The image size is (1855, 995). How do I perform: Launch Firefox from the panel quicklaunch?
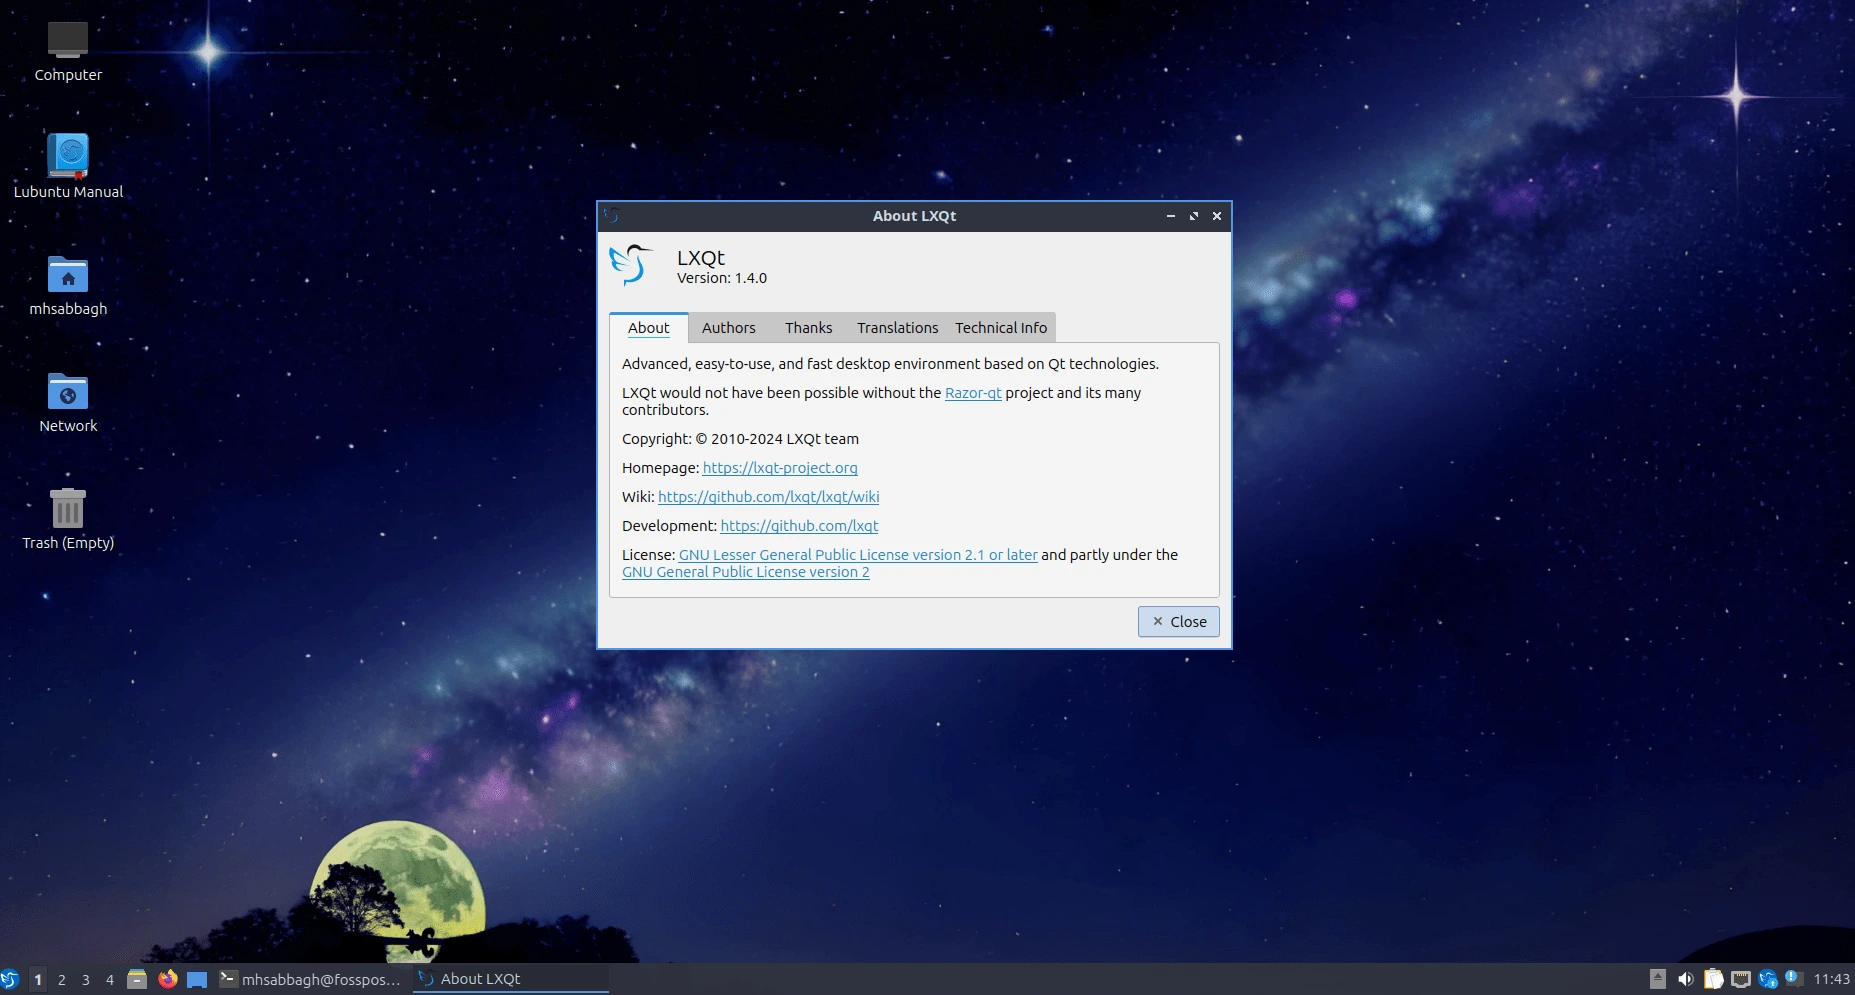click(168, 979)
